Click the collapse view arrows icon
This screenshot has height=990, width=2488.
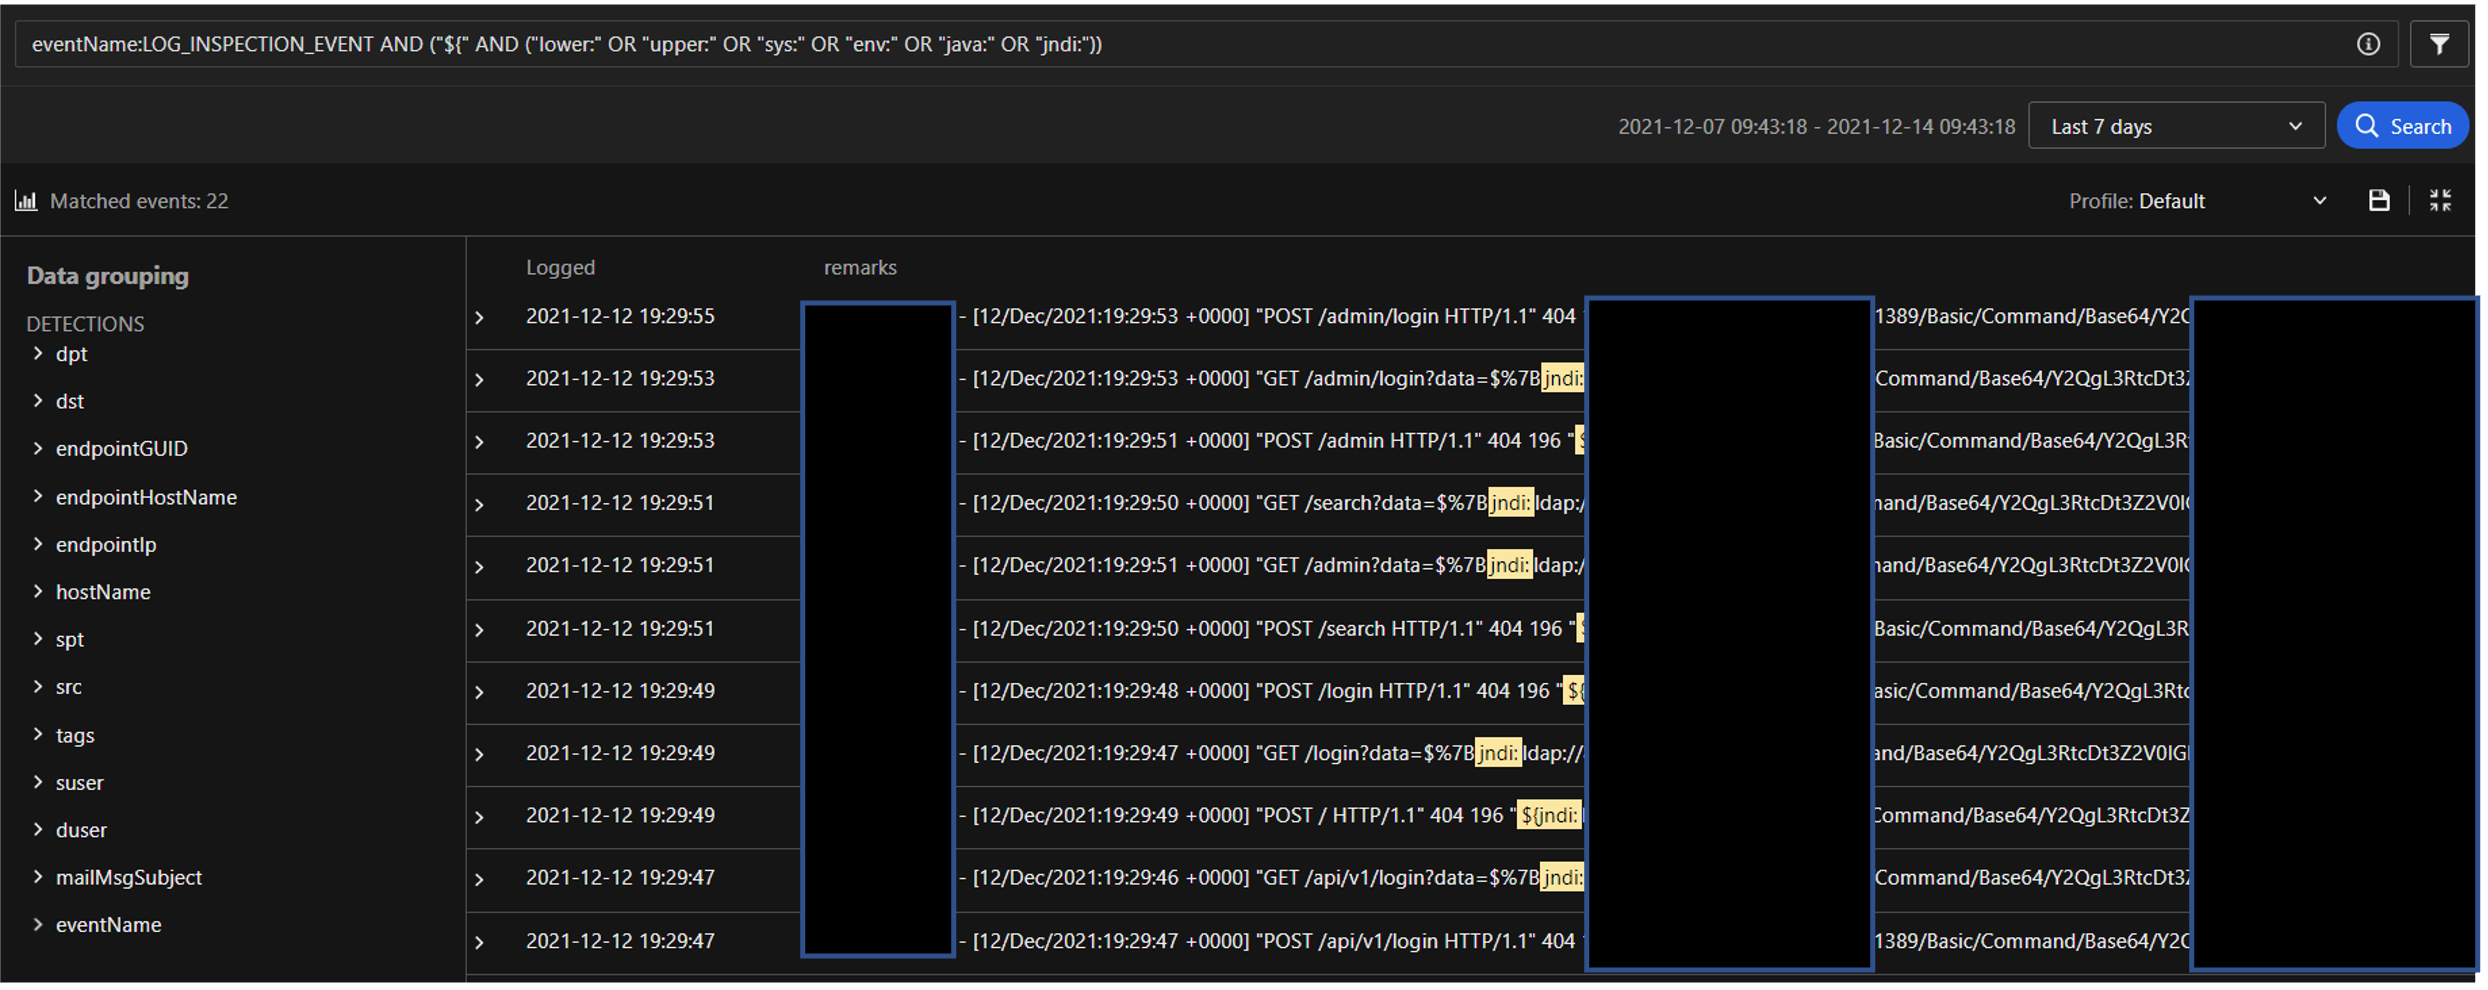pyautogui.click(x=2440, y=201)
